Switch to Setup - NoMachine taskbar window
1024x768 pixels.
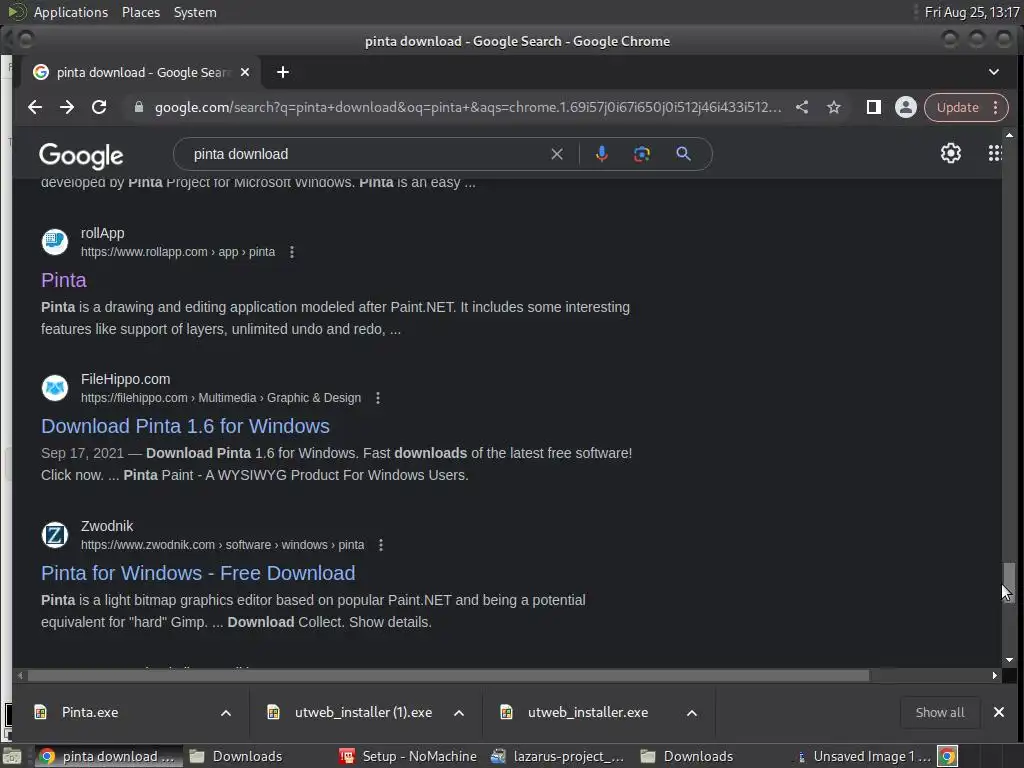[408, 756]
